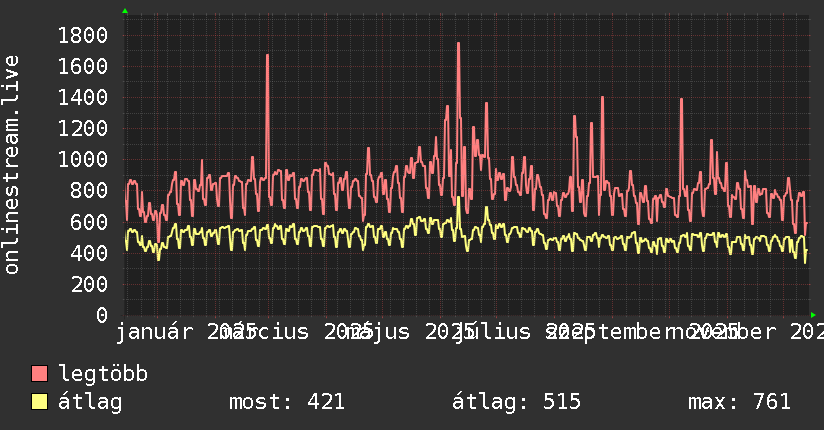This screenshot has width=824, height=430.
Task: Click the pink spike near 1400 in September
Action: pyautogui.click(x=602, y=98)
